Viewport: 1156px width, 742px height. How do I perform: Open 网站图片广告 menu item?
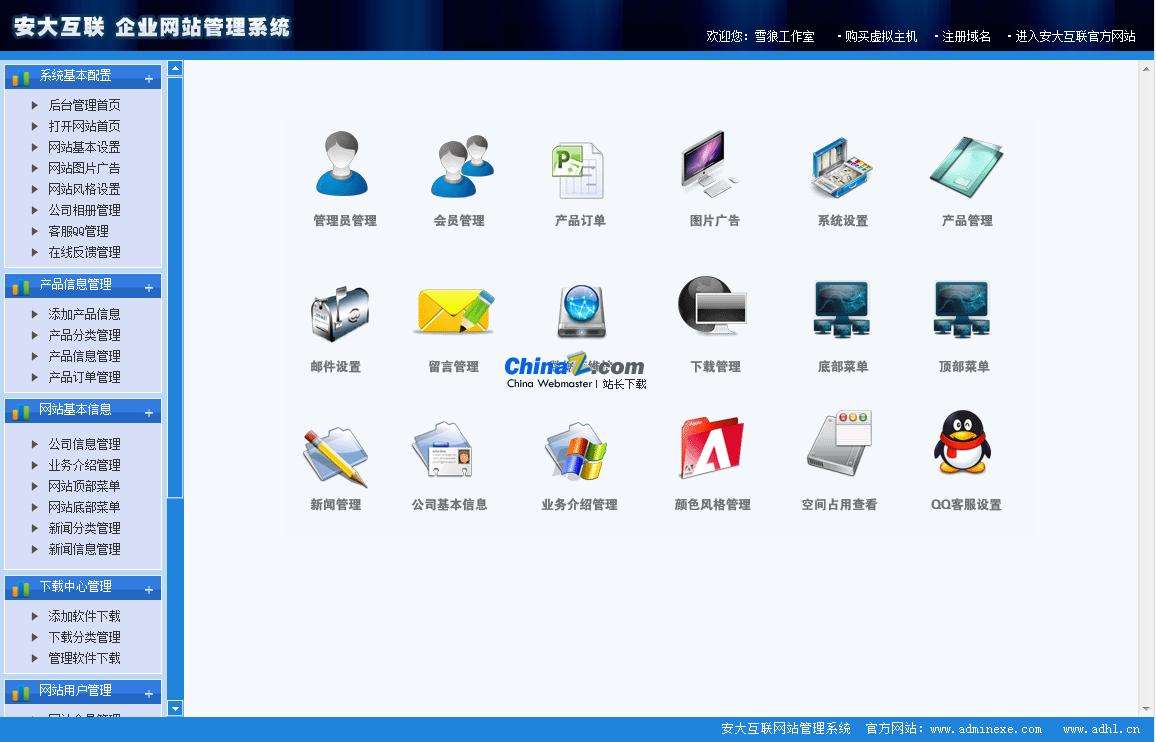click(84, 168)
